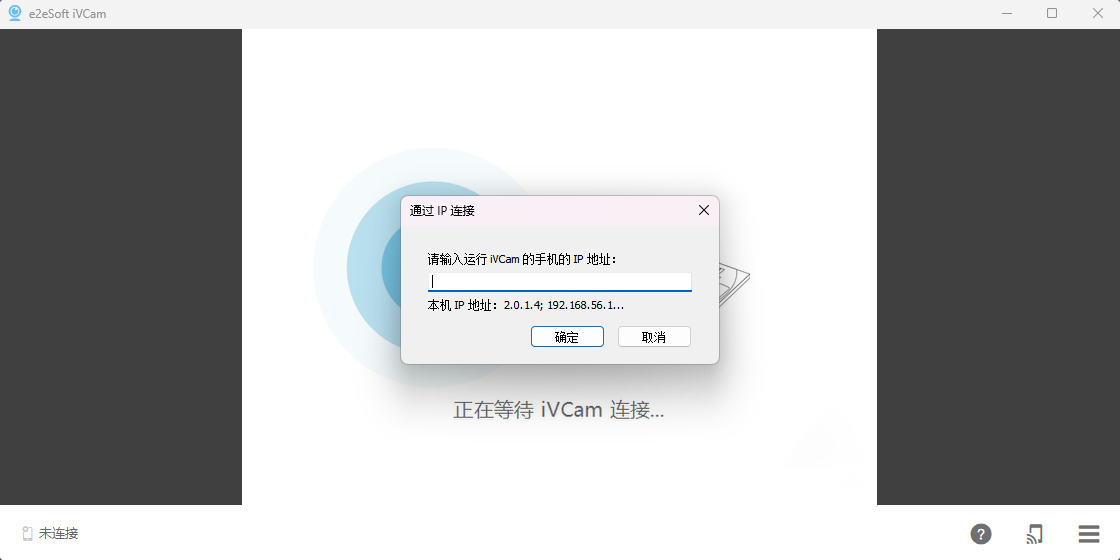Viewport: 1120px width, 560px height.
Task: Open help via the question mark icon
Action: [981, 534]
